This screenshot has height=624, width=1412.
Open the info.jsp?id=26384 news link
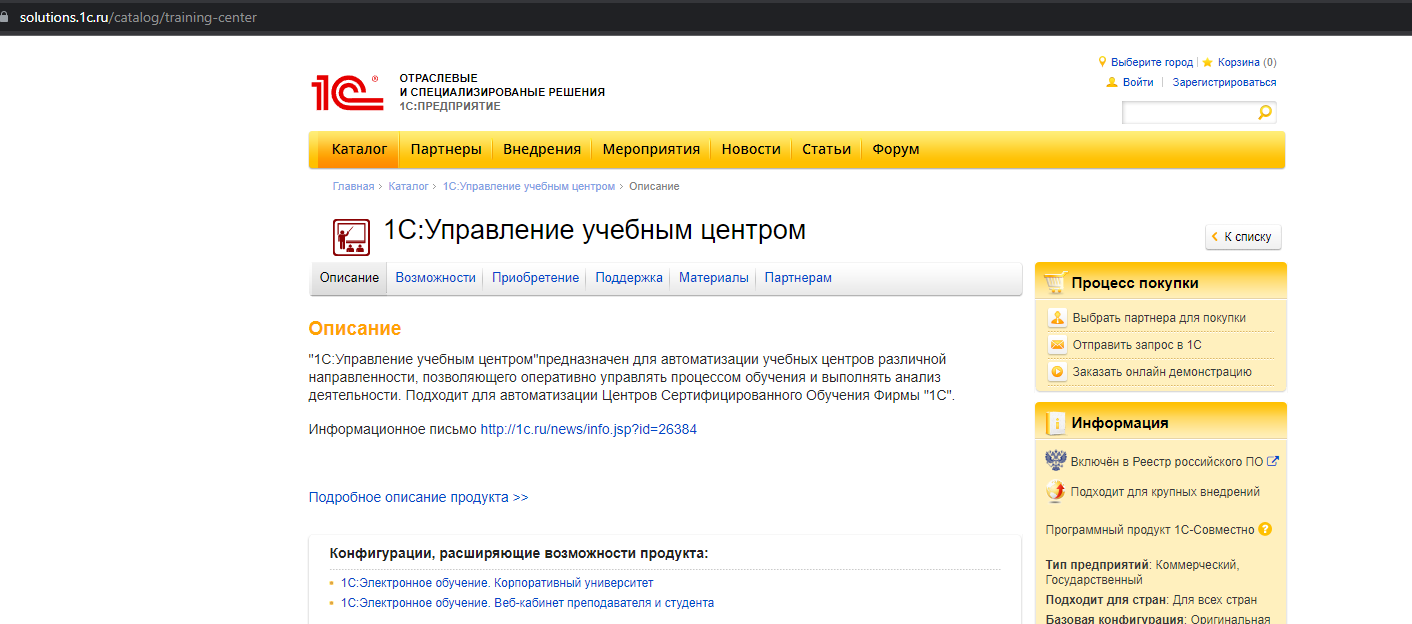click(x=589, y=429)
